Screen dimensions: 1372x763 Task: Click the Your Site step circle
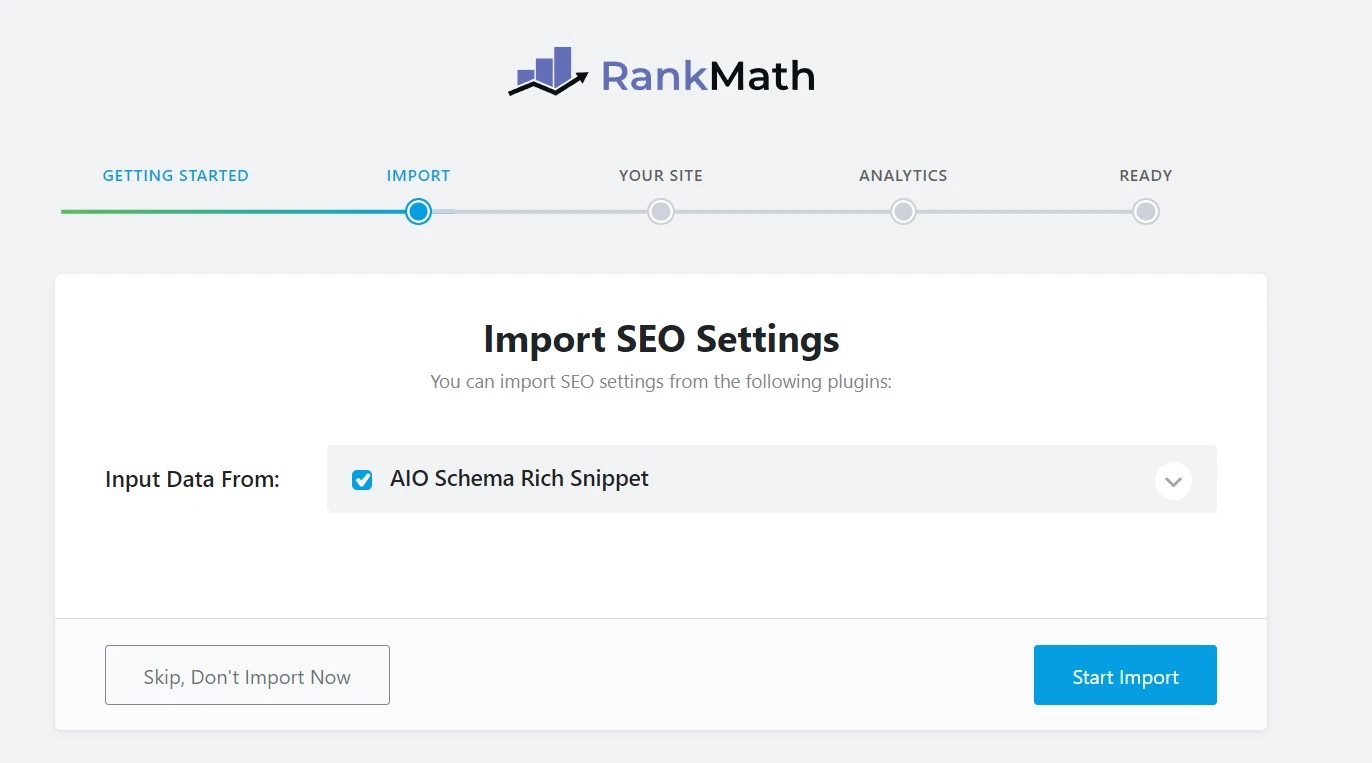click(x=660, y=212)
